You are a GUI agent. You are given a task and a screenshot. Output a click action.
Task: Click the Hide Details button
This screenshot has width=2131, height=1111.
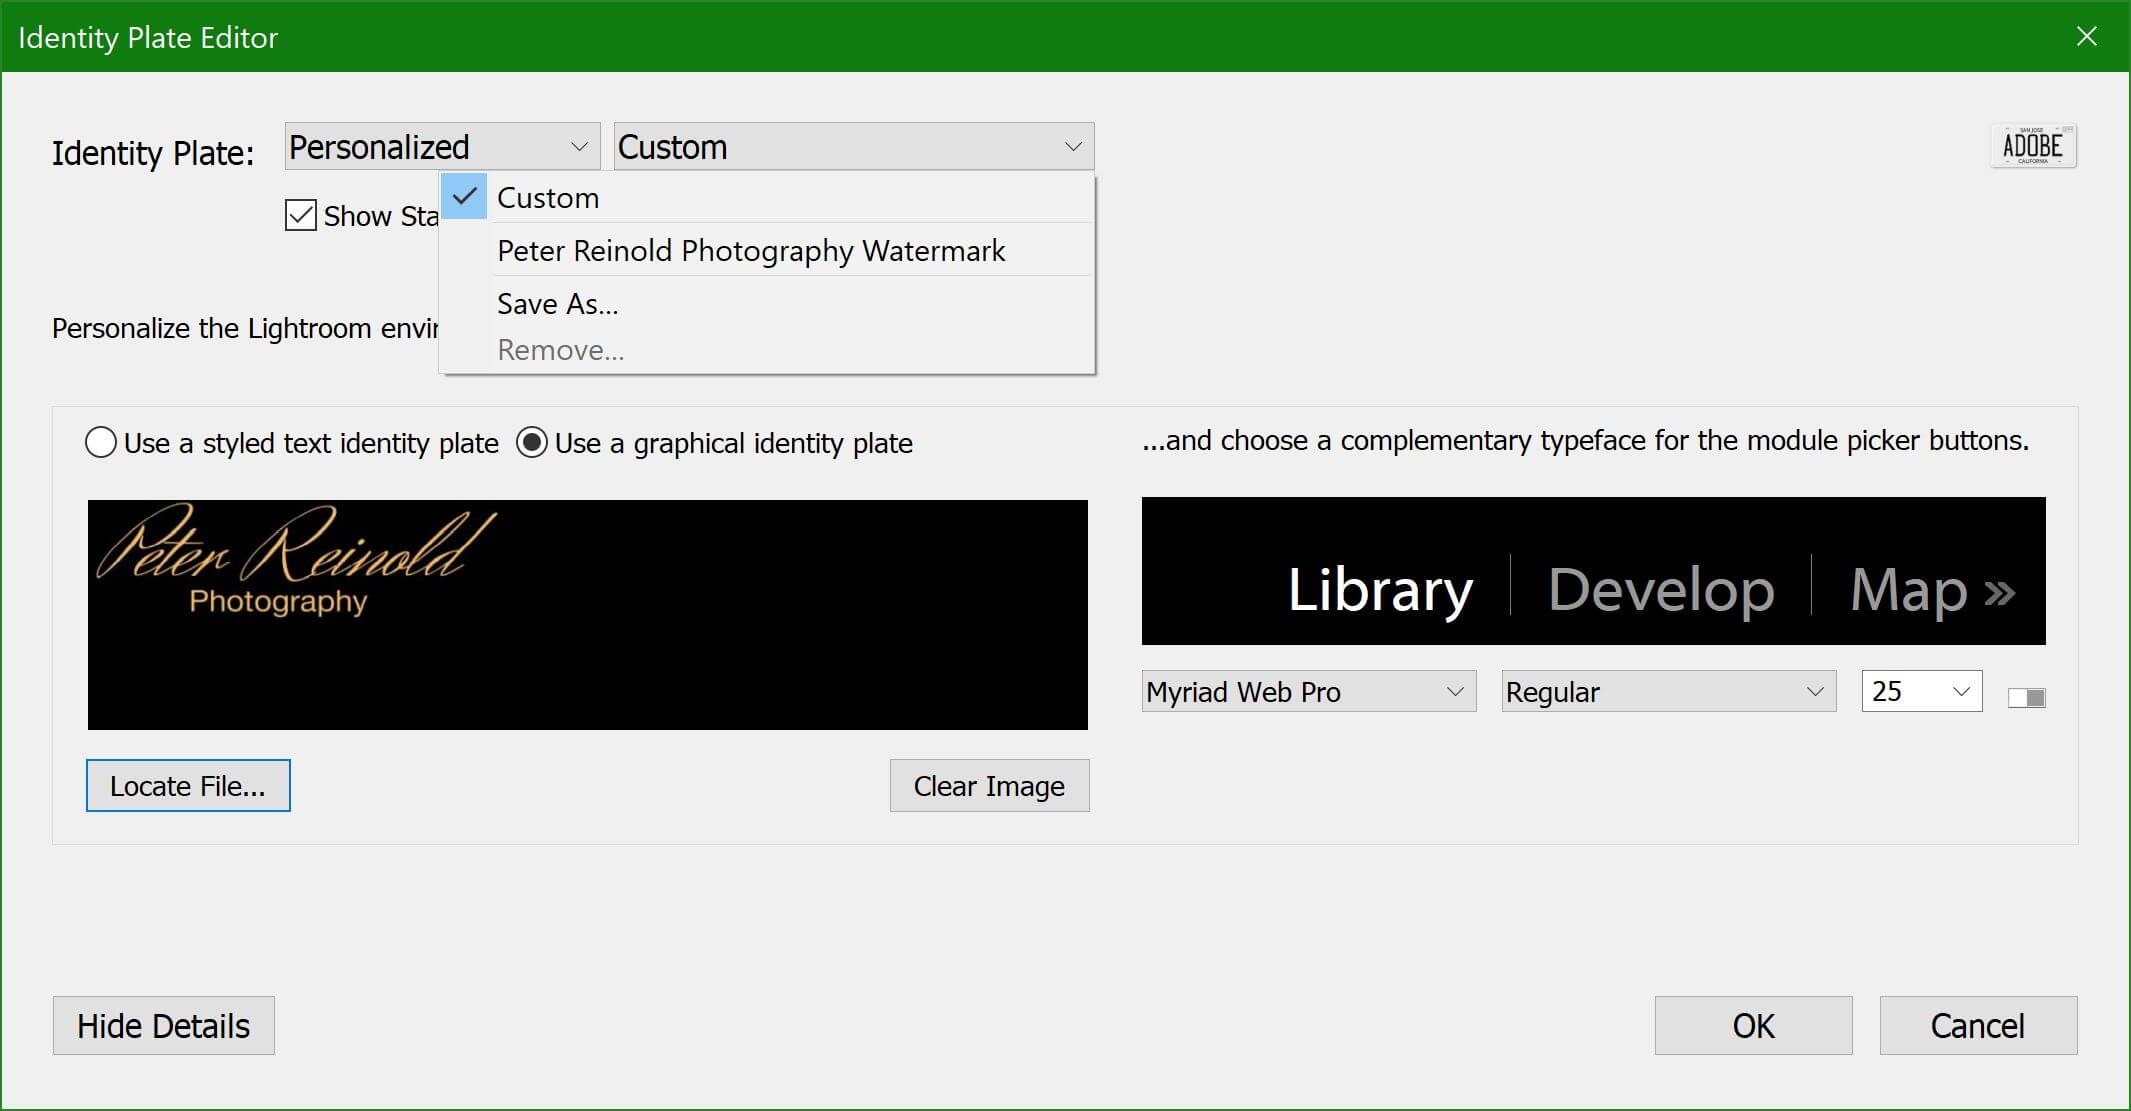(x=163, y=1026)
